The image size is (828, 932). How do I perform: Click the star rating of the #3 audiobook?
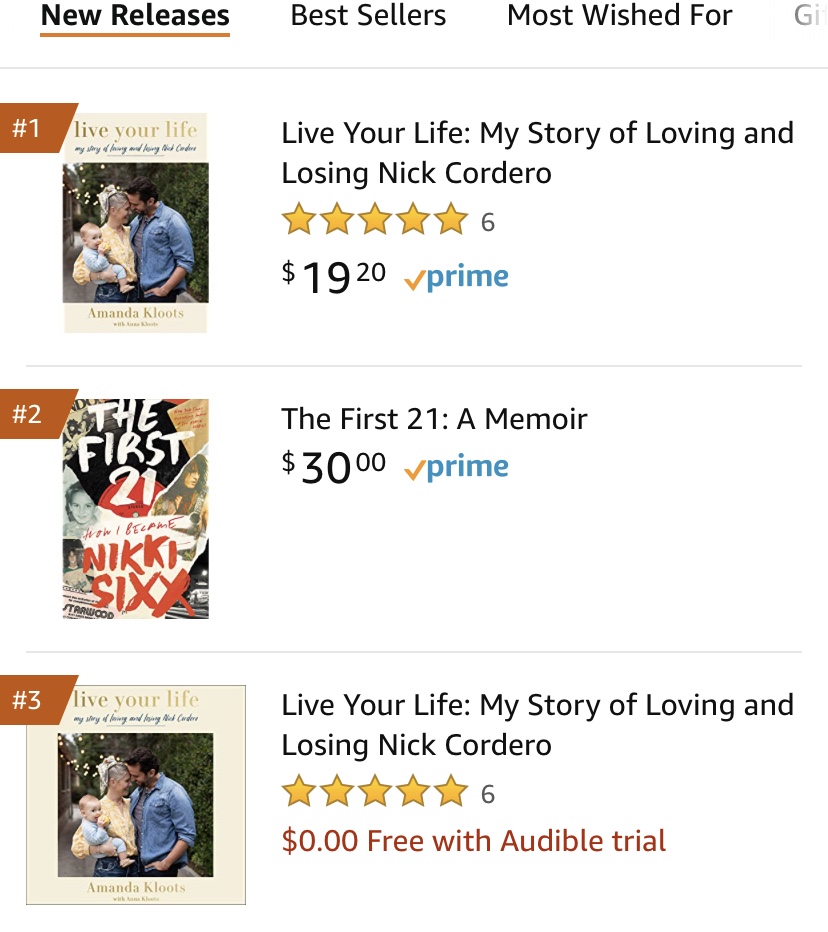pos(375,793)
